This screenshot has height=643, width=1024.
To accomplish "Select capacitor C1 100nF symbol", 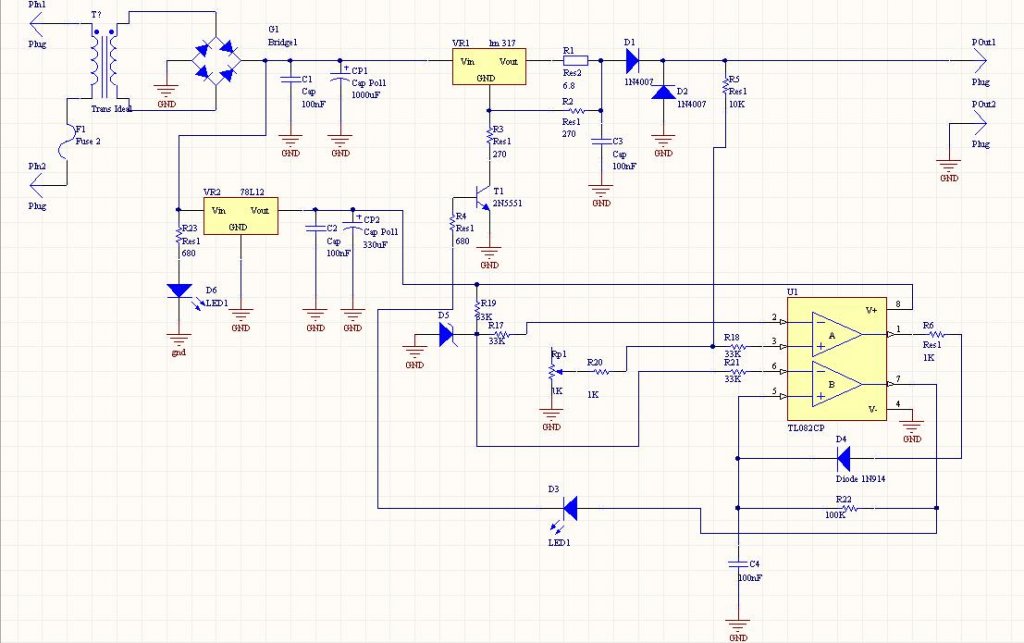I will pos(291,80).
